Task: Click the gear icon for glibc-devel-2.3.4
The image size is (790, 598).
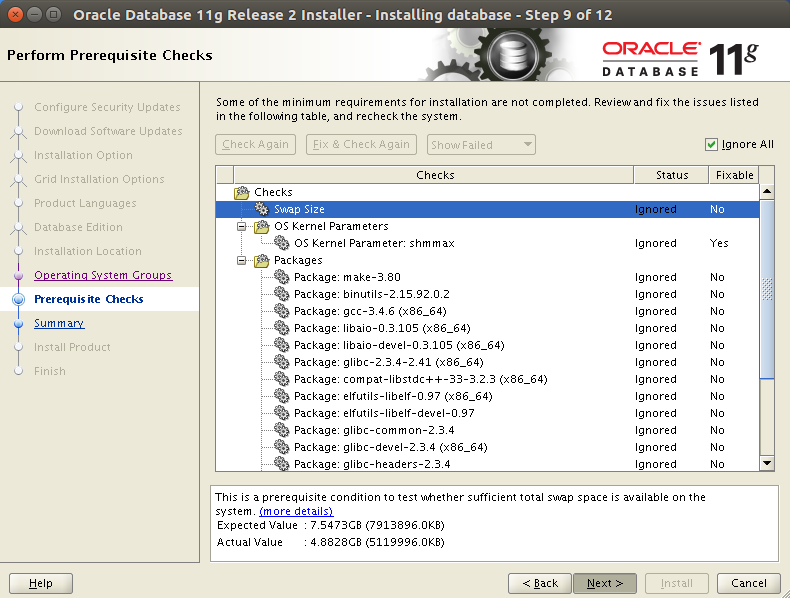Action: (282, 447)
